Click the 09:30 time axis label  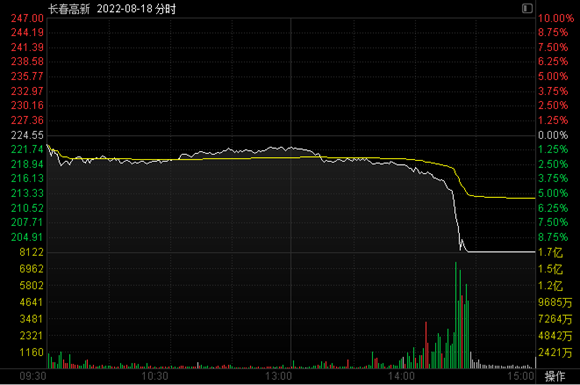[x=33, y=376]
